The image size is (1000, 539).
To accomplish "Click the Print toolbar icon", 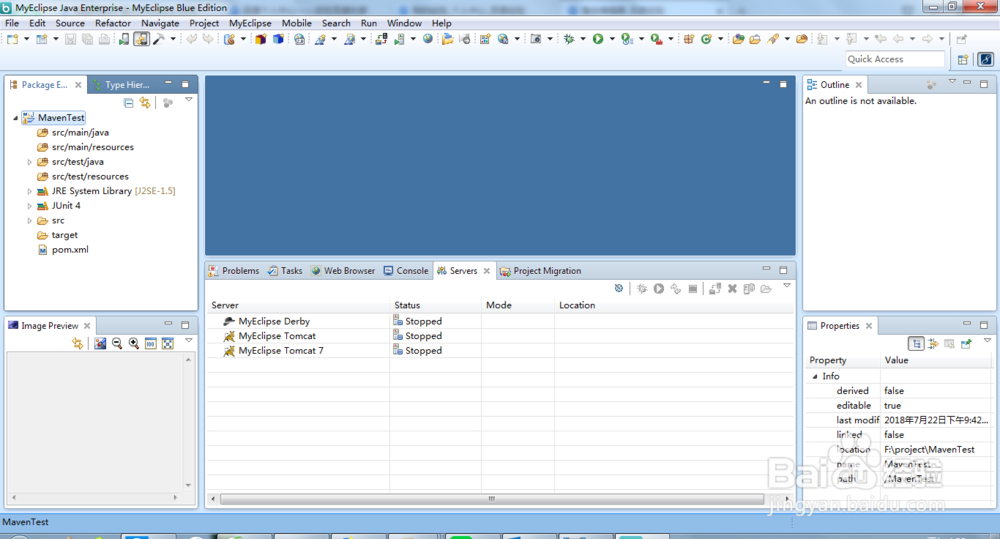I will click(104, 40).
